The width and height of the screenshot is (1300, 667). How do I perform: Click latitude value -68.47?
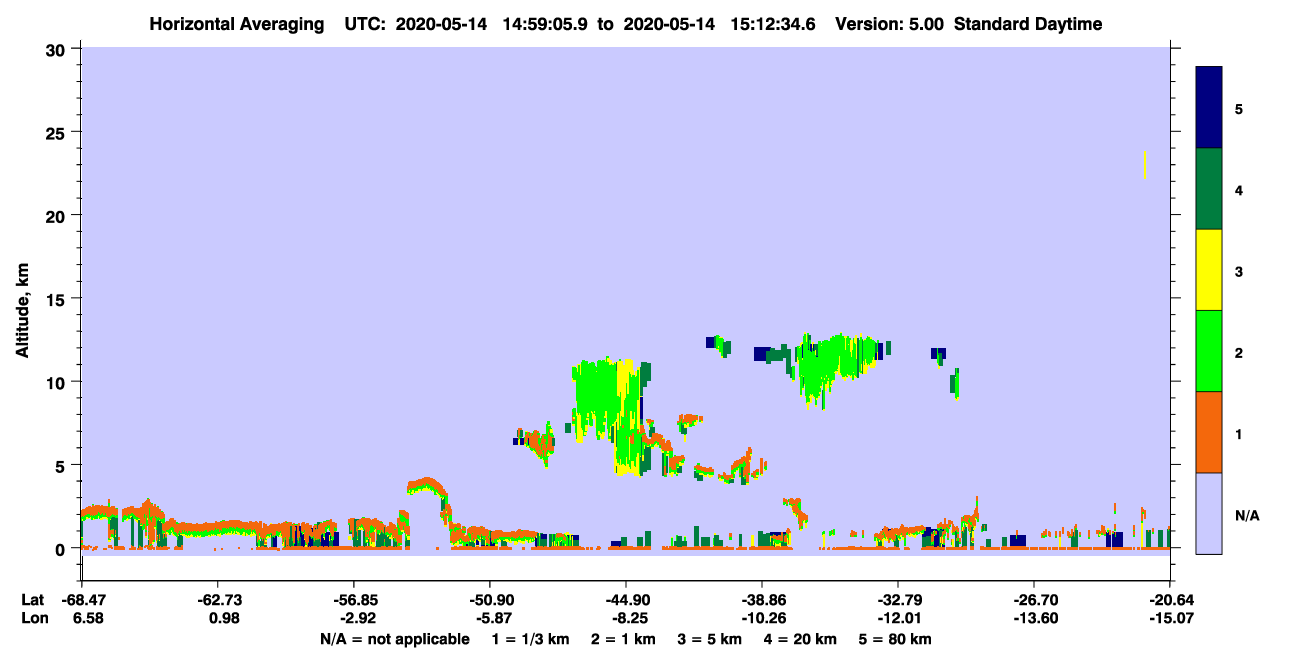point(81,600)
